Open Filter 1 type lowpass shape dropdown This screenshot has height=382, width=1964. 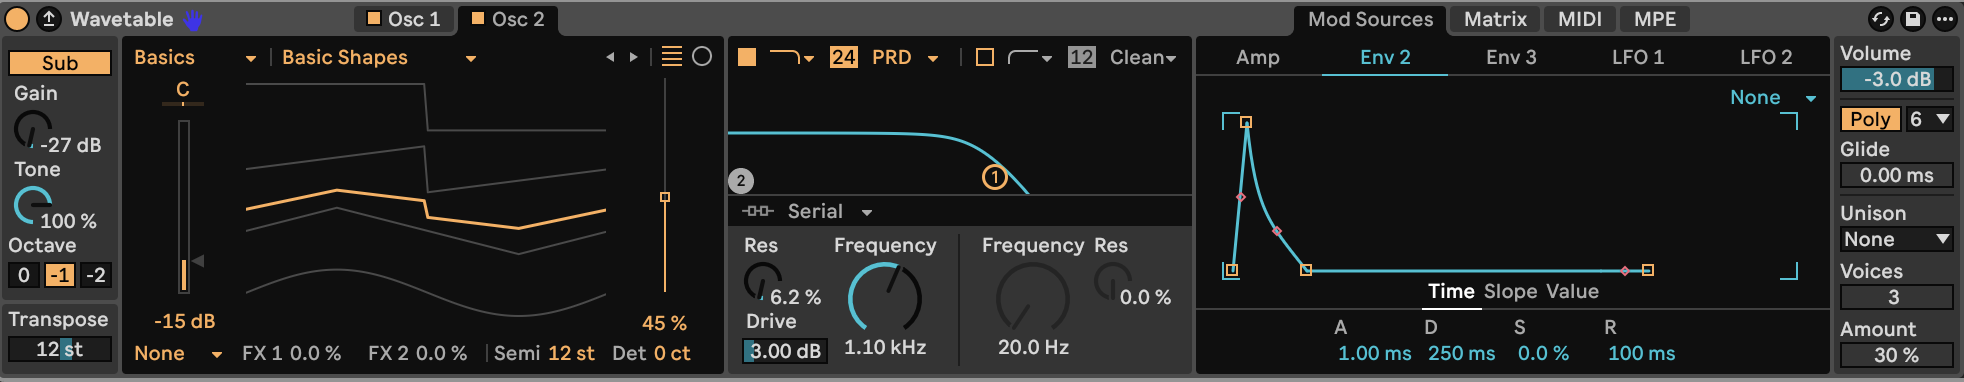(x=791, y=58)
